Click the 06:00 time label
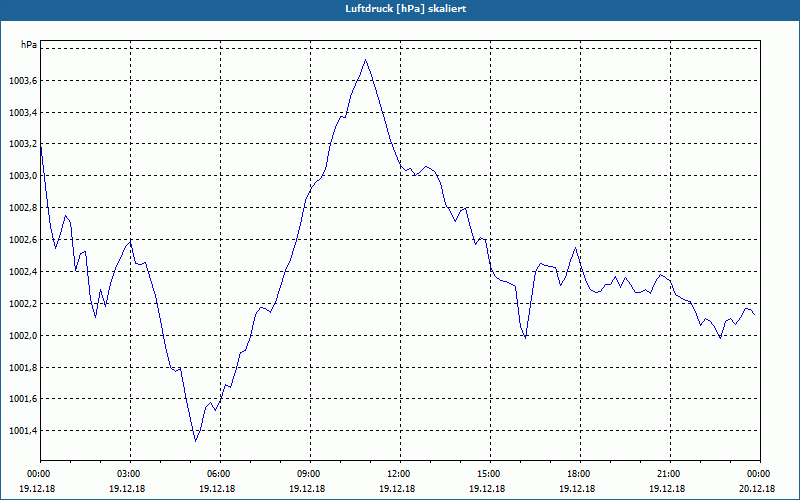Viewport: 800px width, 500px height. point(220,474)
